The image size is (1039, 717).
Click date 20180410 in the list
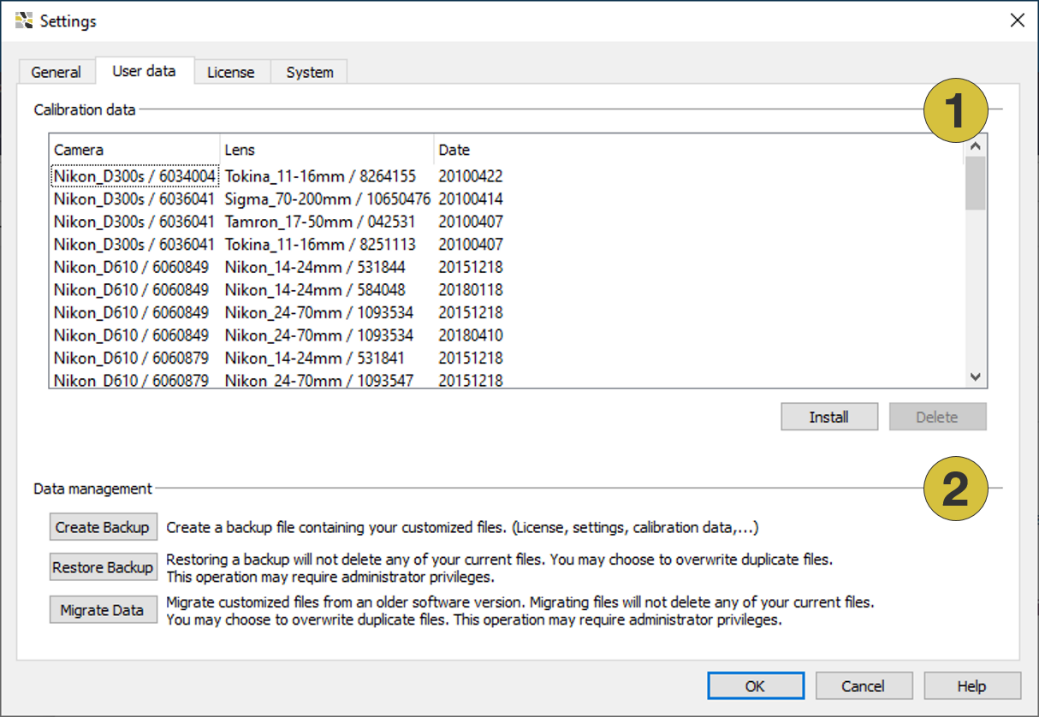point(470,335)
